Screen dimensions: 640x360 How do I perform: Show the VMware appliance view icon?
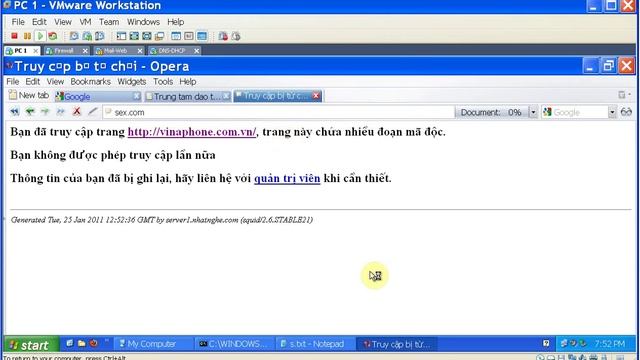(189, 36)
